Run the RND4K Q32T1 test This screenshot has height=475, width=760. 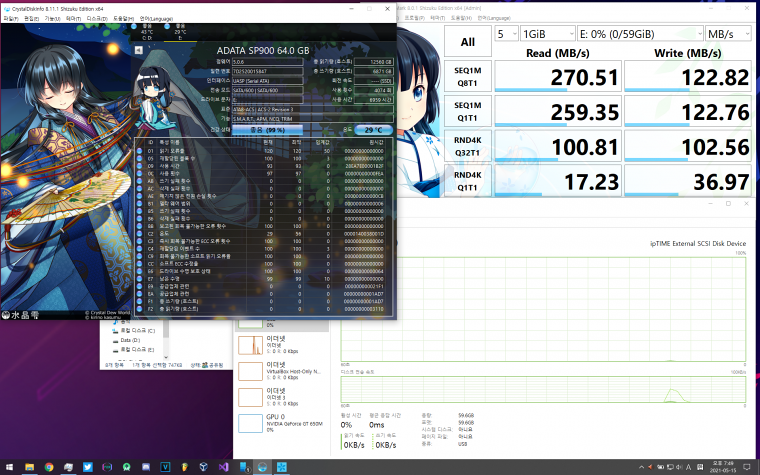point(468,146)
